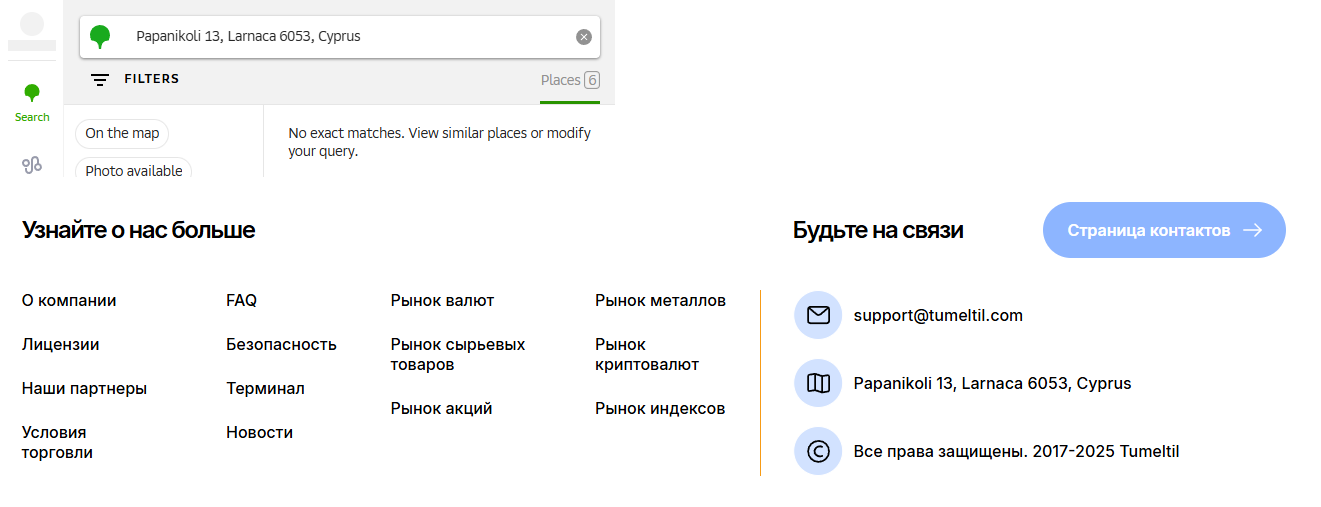Click the Будьте на связи heading
The image size is (1321, 507).
pyautogui.click(x=878, y=230)
